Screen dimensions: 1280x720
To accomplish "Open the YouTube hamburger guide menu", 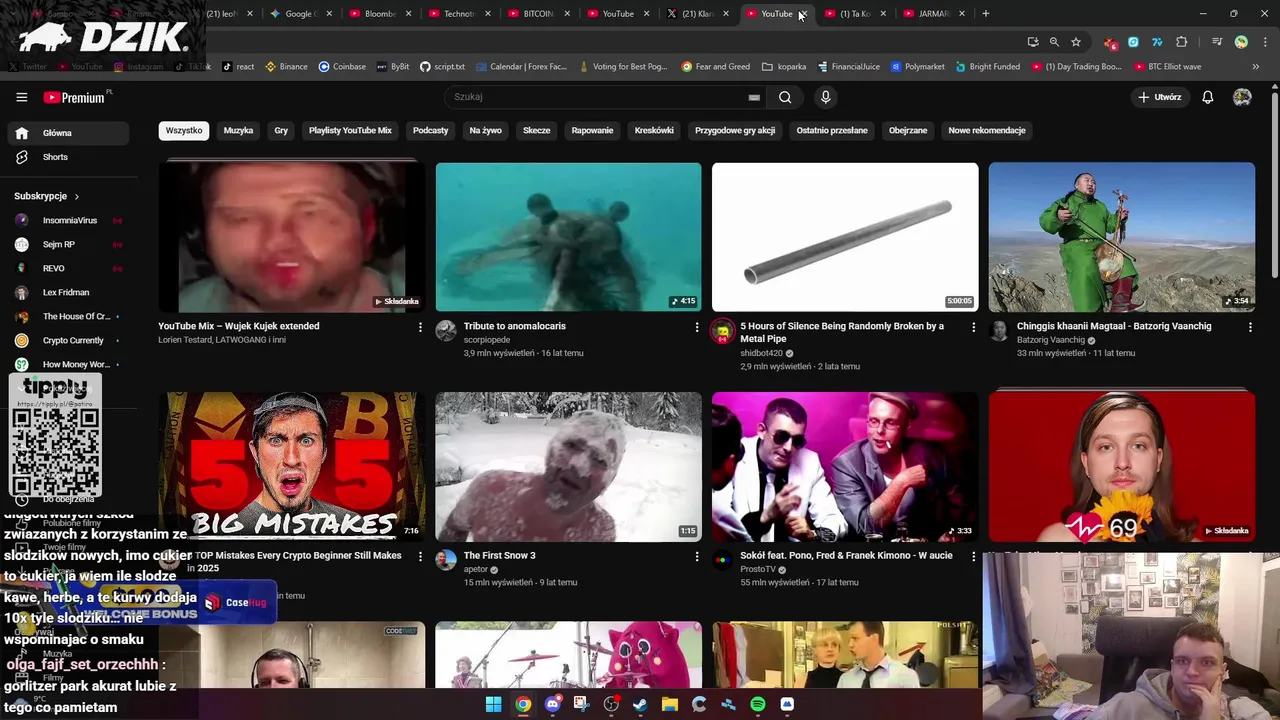I will [21, 97].
